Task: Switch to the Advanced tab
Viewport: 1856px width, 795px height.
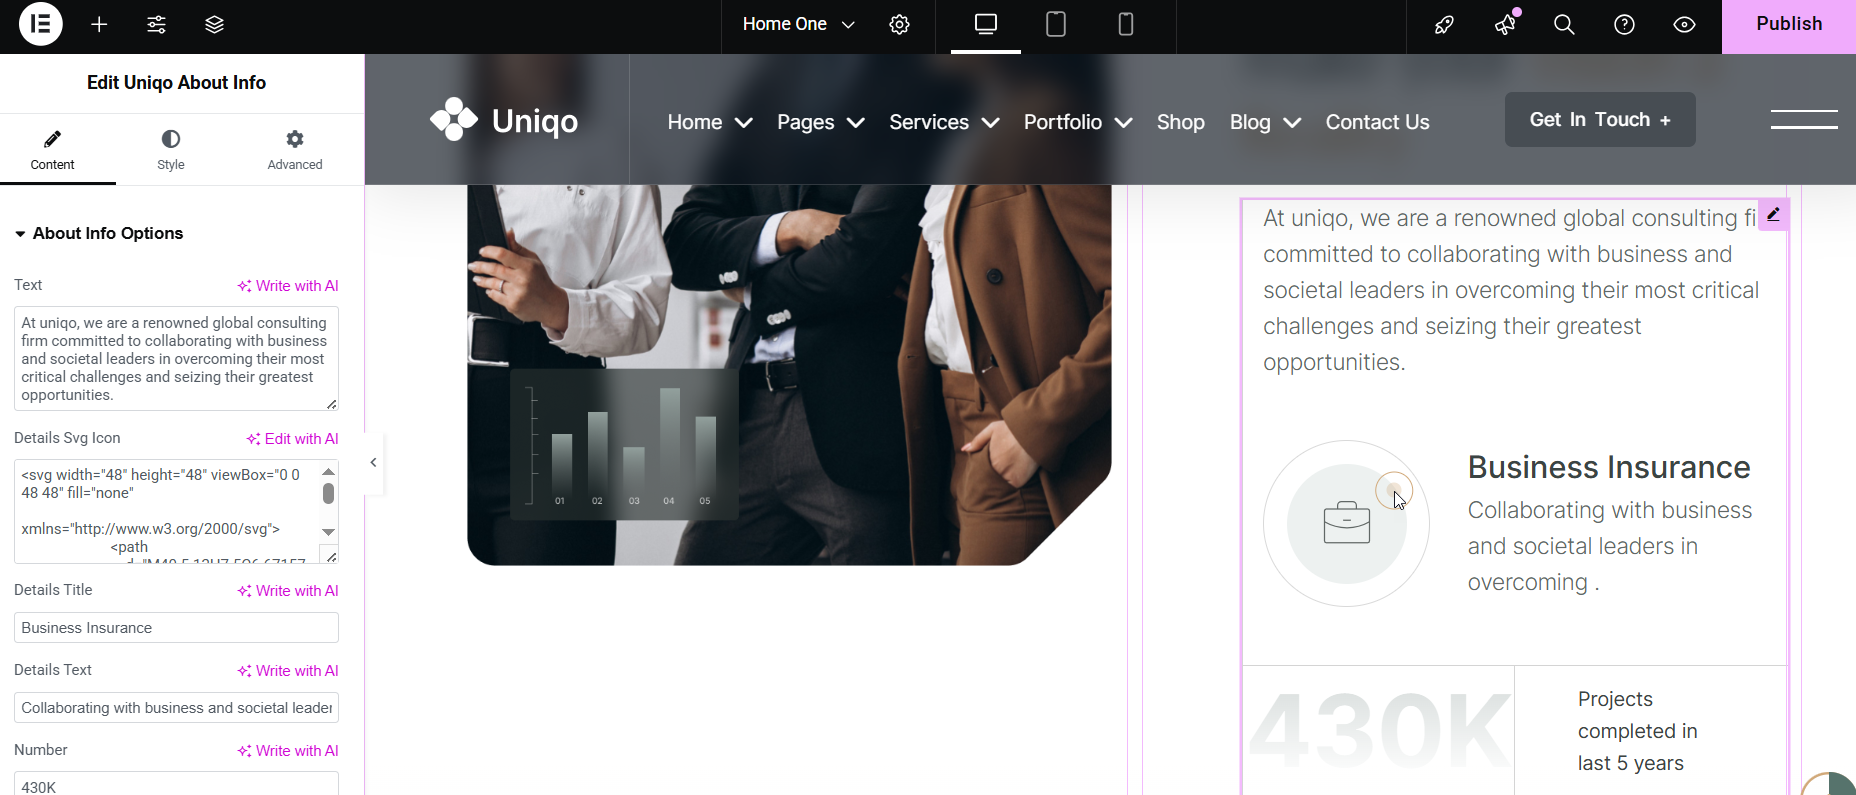Action: click(294, 150)
